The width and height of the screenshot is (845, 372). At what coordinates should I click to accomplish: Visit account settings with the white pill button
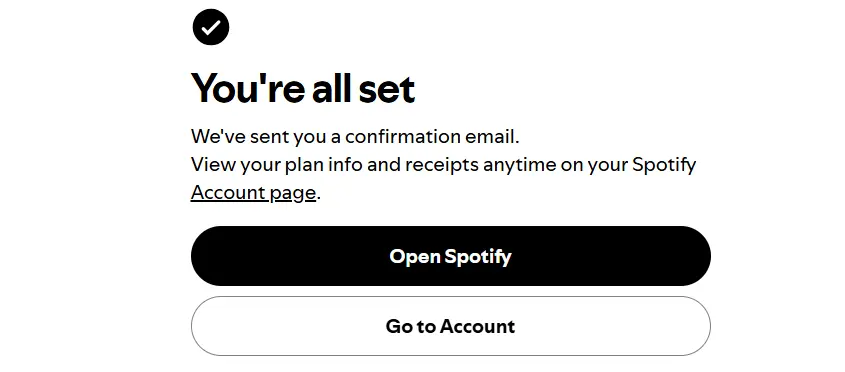(x=451, y=326)
